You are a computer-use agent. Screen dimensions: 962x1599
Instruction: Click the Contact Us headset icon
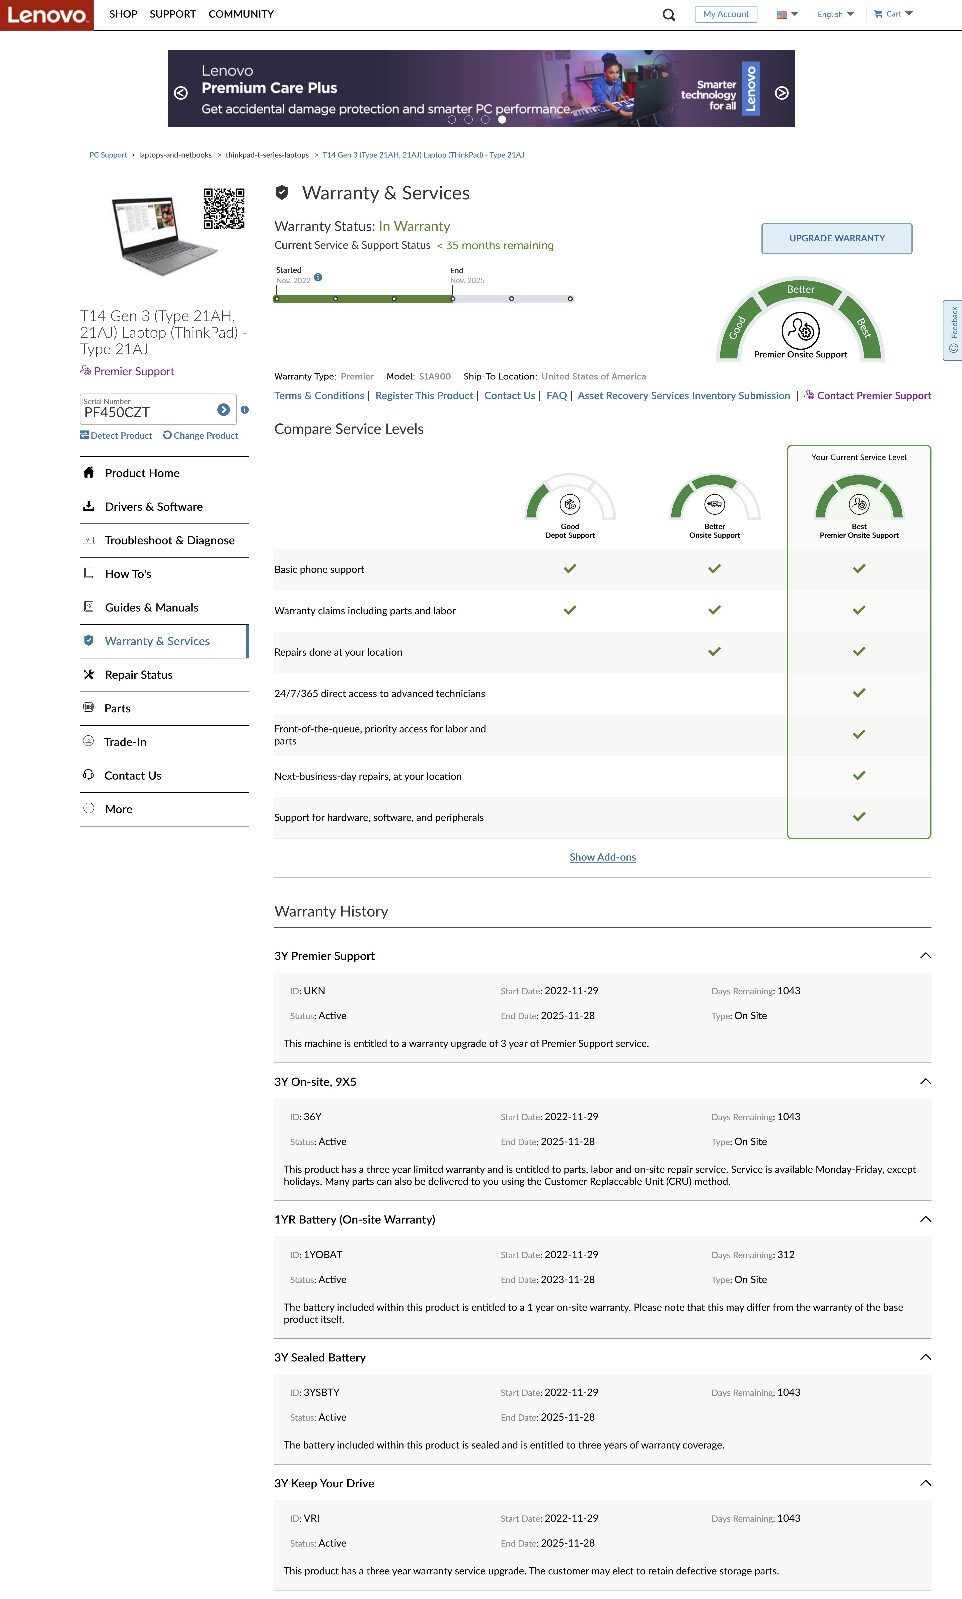pos(89,775)
